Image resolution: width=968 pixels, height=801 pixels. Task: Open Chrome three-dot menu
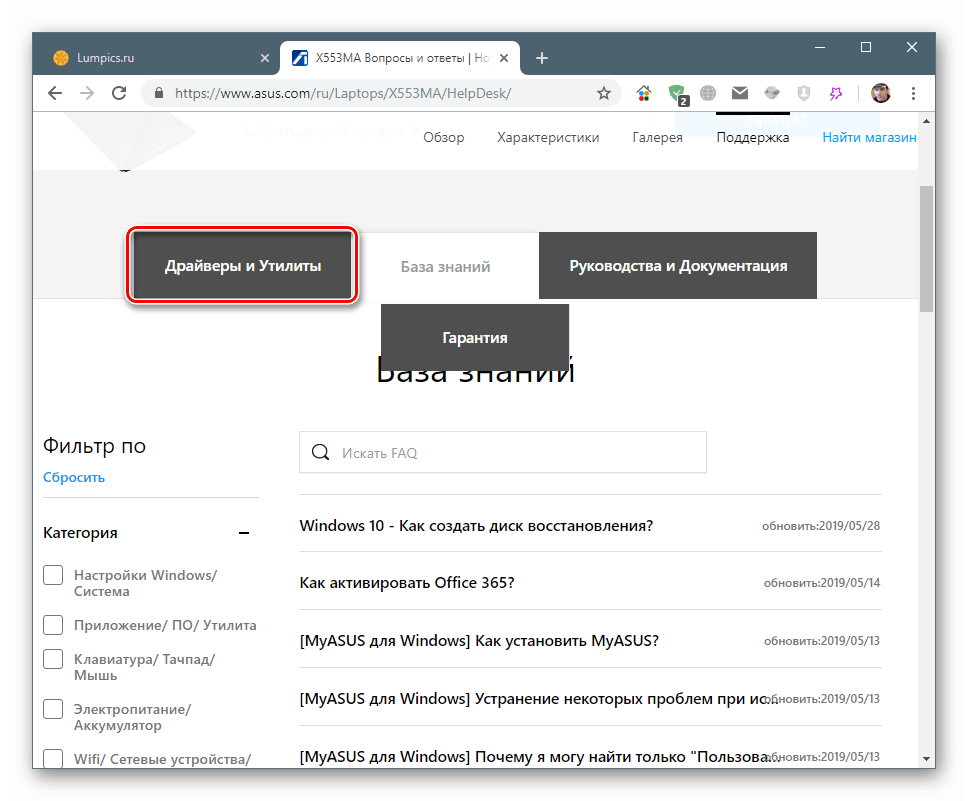pos(913,93)
